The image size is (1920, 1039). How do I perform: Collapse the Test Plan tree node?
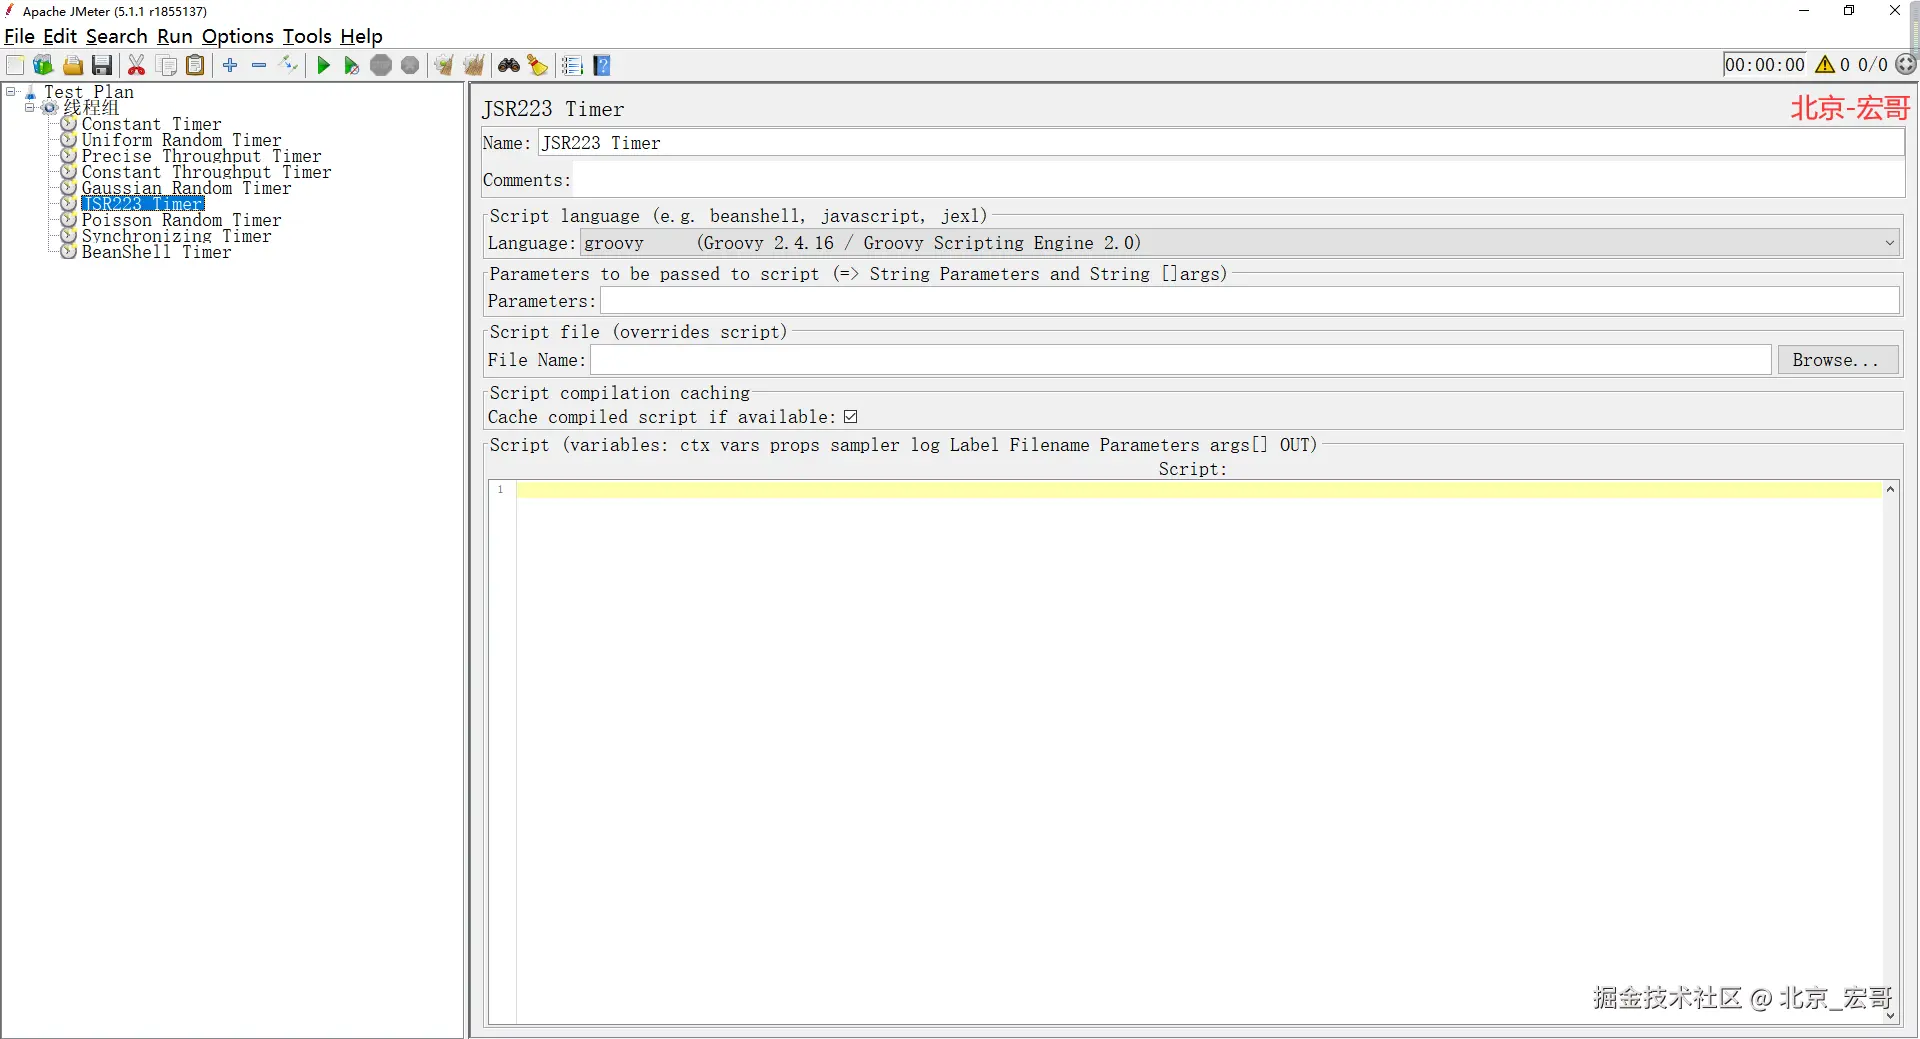[11, 92]
